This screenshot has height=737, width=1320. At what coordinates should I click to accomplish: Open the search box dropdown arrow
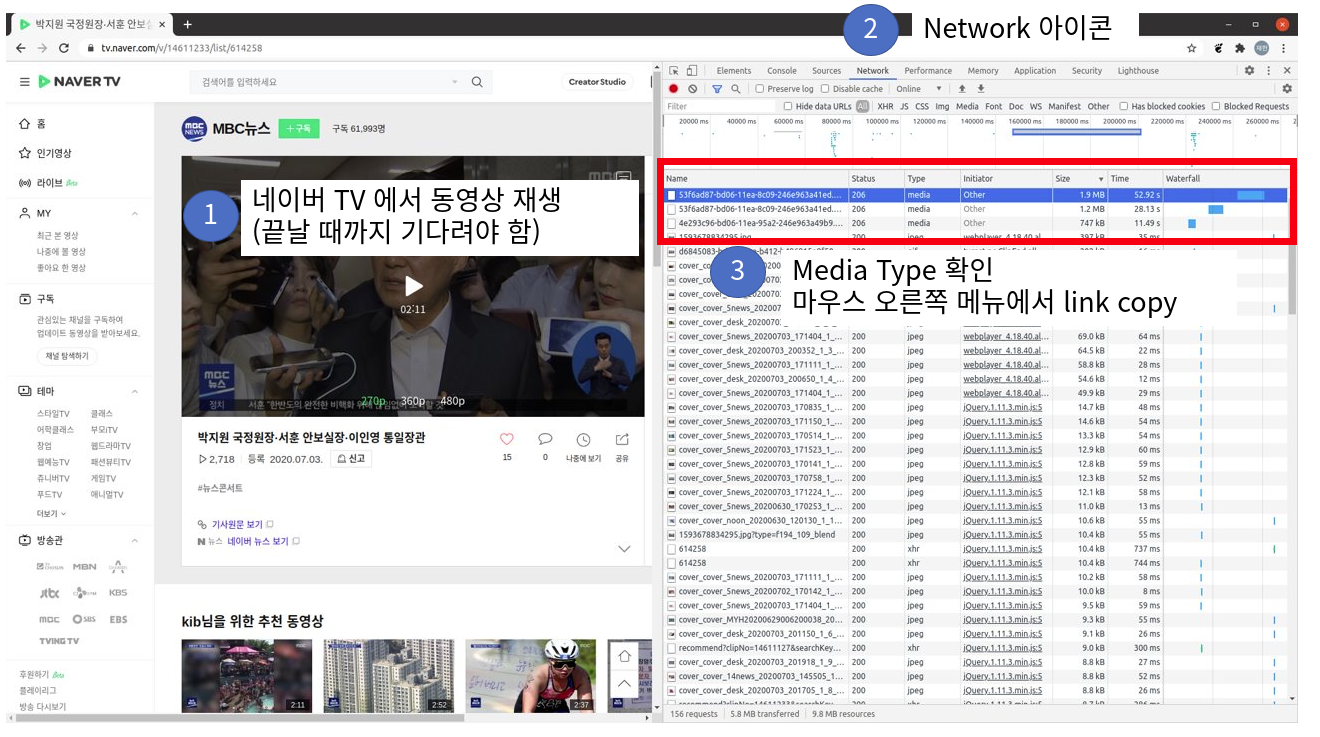point(455,82)
